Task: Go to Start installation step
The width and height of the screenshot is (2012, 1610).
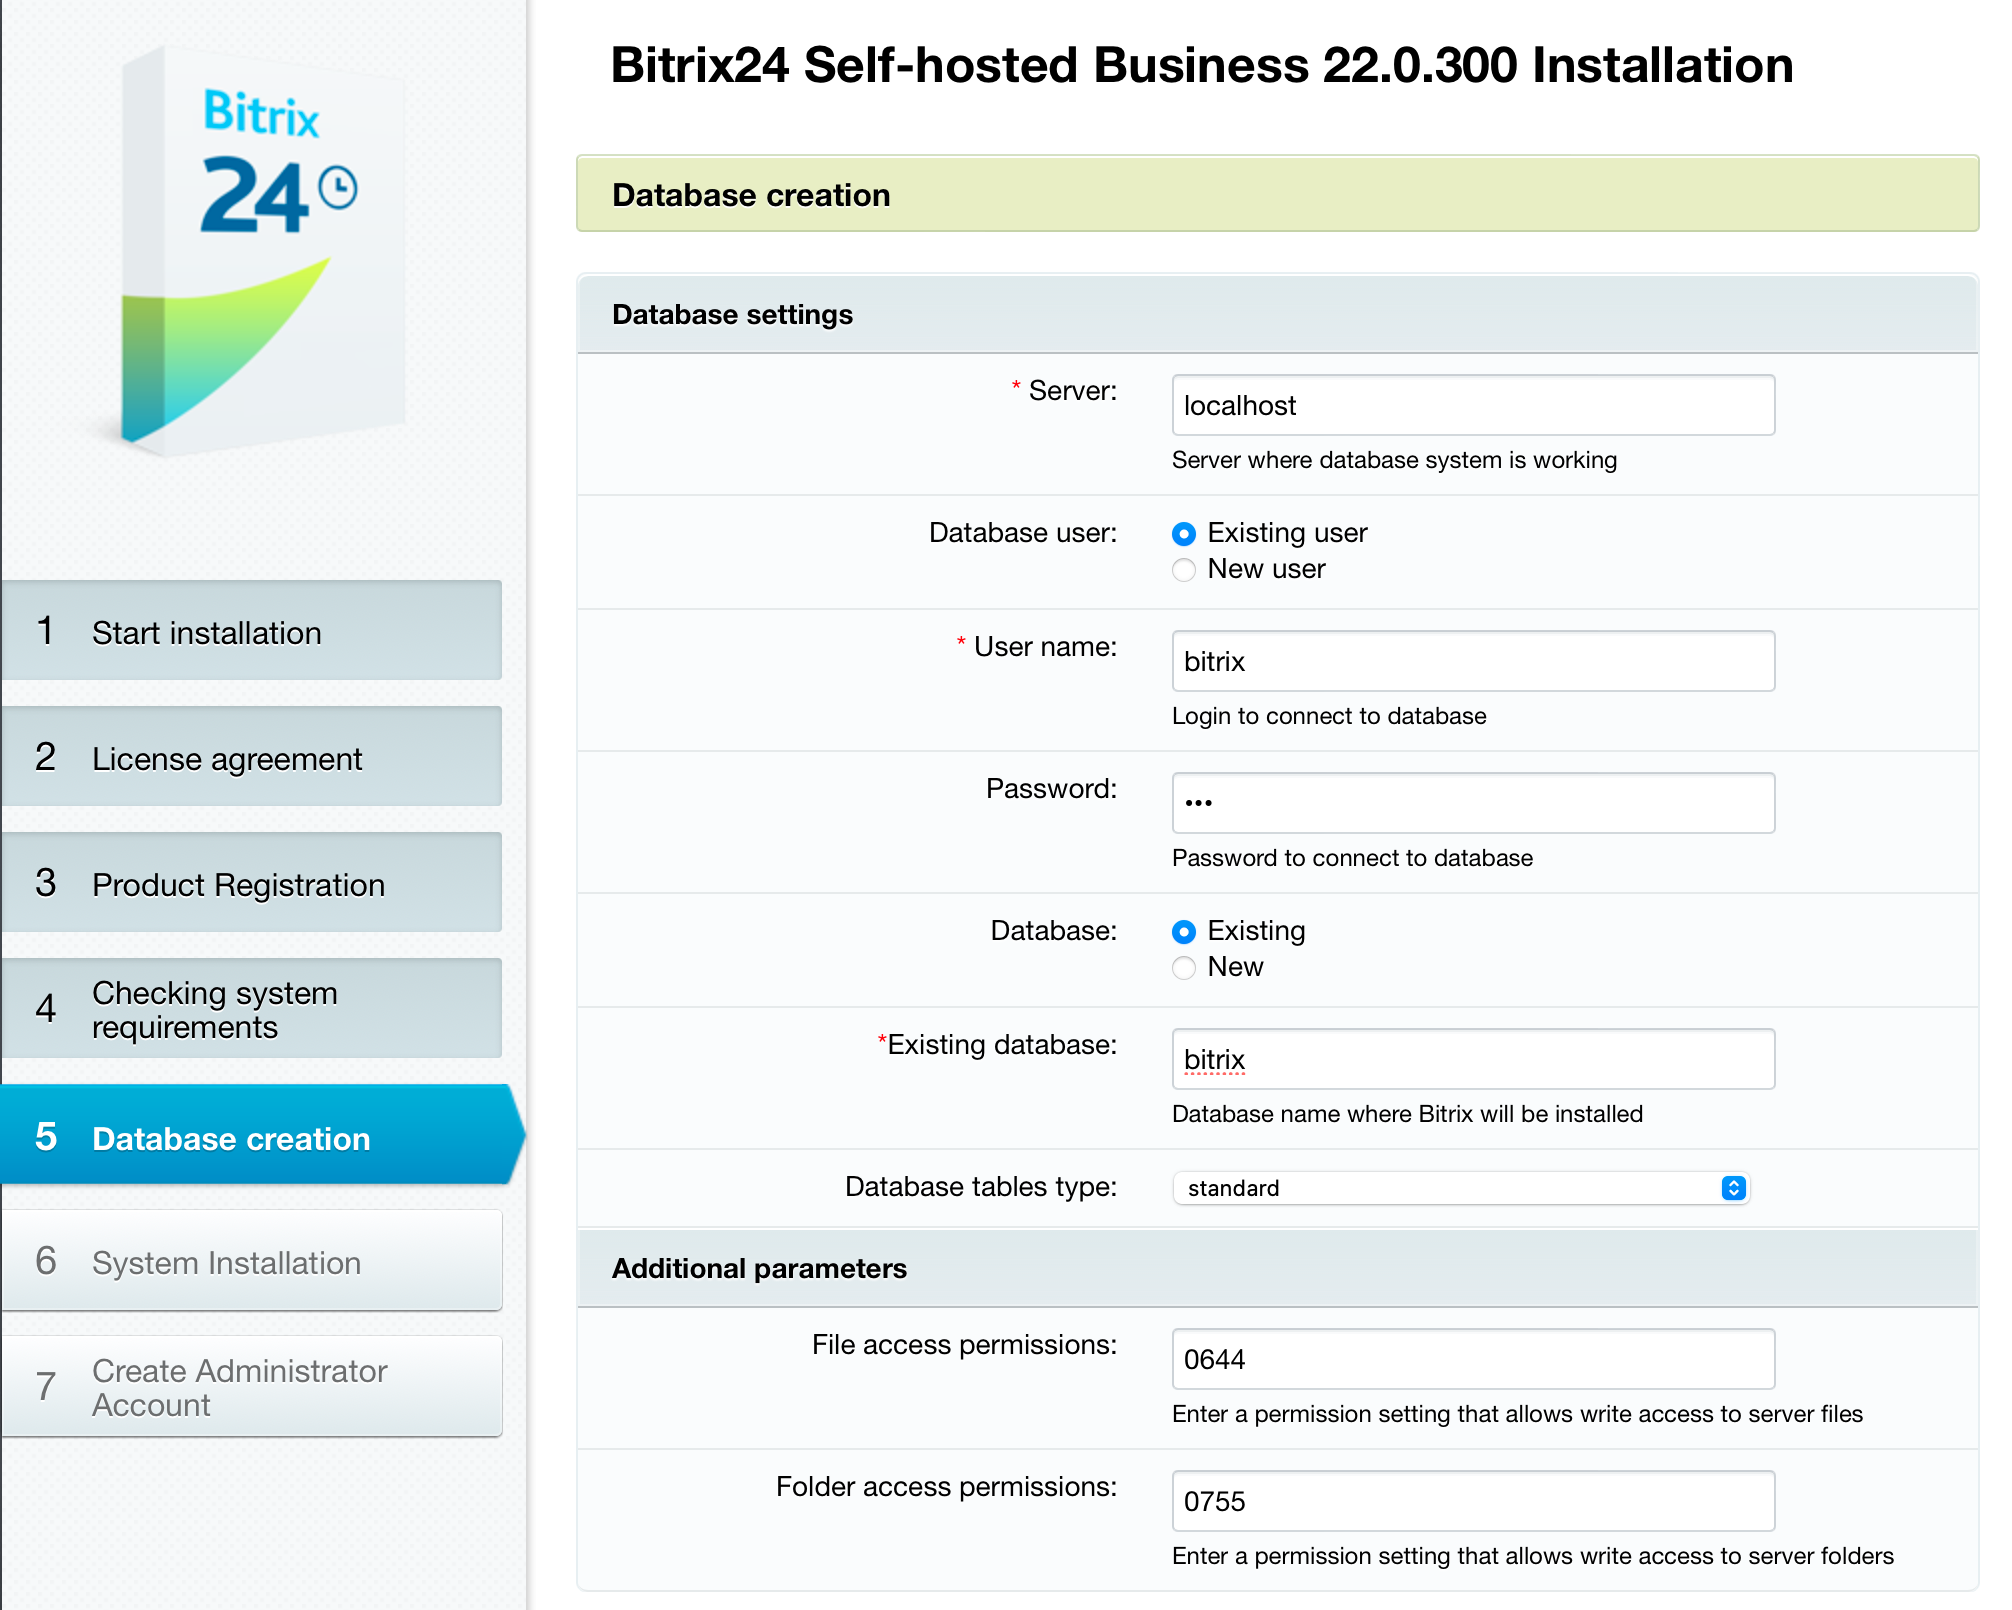Action: point(252,632)
